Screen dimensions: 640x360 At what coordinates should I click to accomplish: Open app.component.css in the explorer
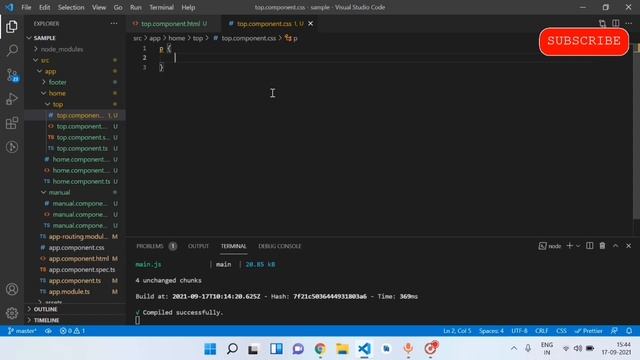click(x=76, y=247)
